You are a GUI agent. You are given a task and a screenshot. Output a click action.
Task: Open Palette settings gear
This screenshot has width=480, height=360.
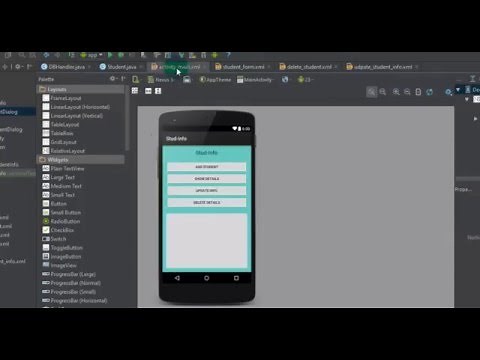coord(113,79)
